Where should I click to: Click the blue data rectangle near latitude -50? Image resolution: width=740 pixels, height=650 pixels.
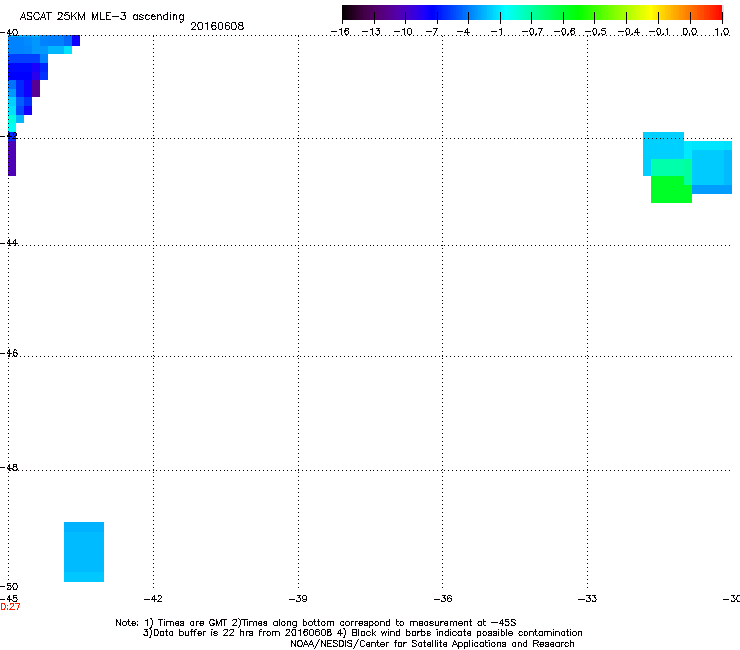click(84, 552)
